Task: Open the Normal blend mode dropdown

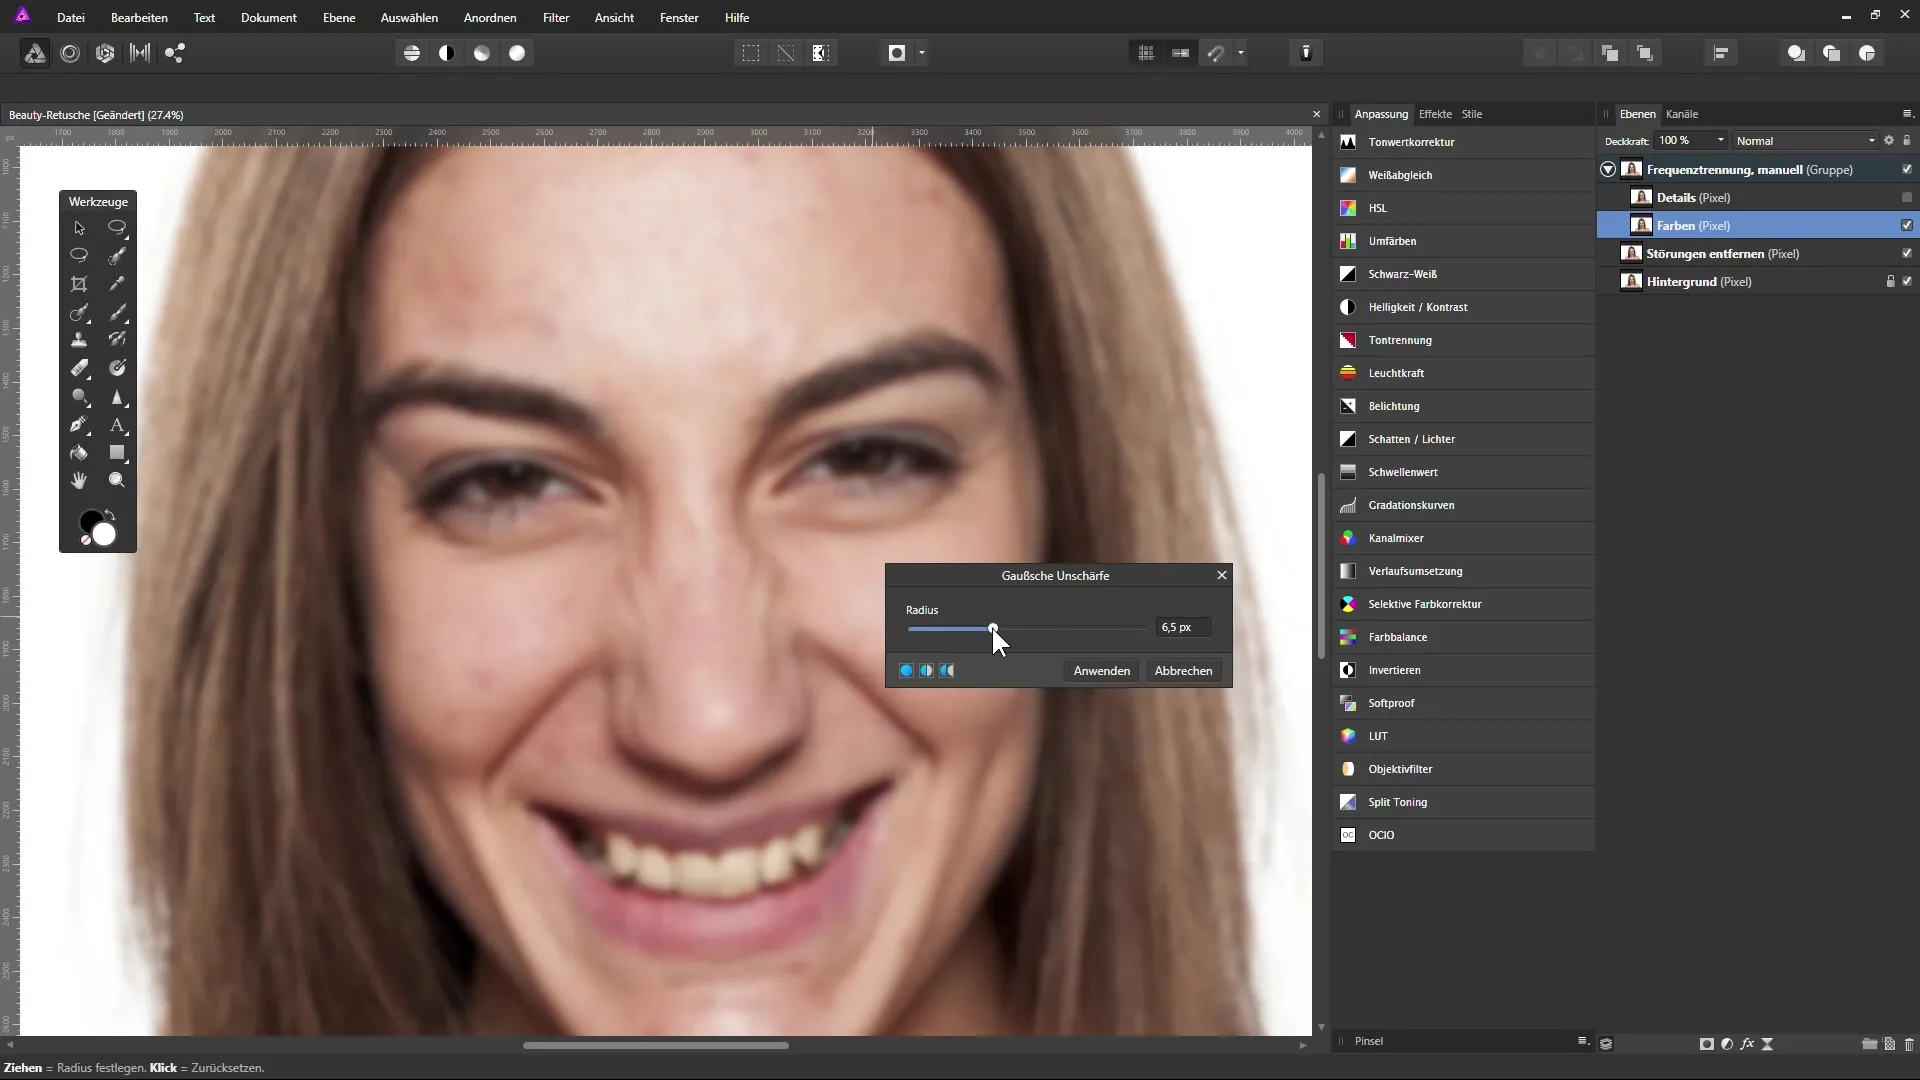Action: [1806, 141]
